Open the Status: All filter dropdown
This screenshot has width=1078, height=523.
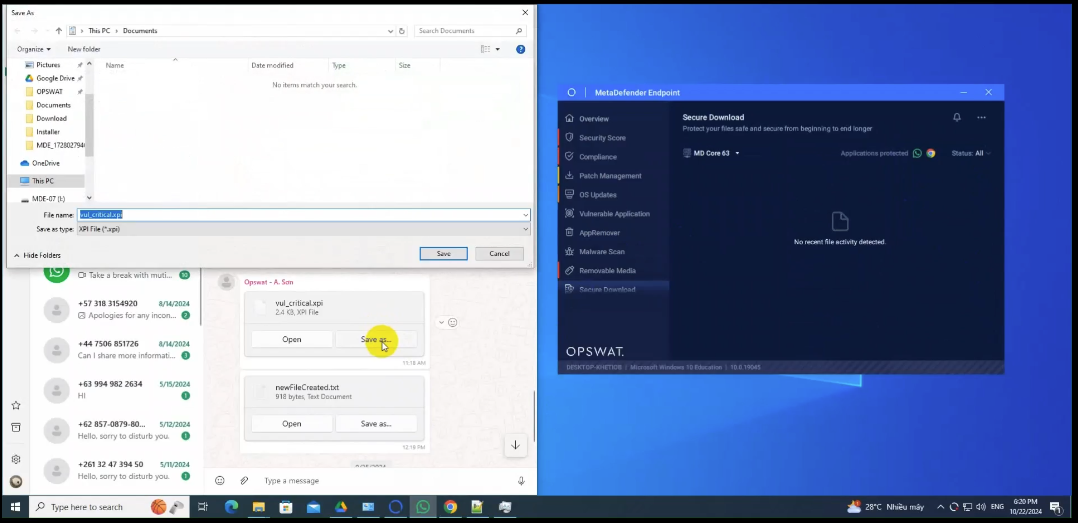971,153
